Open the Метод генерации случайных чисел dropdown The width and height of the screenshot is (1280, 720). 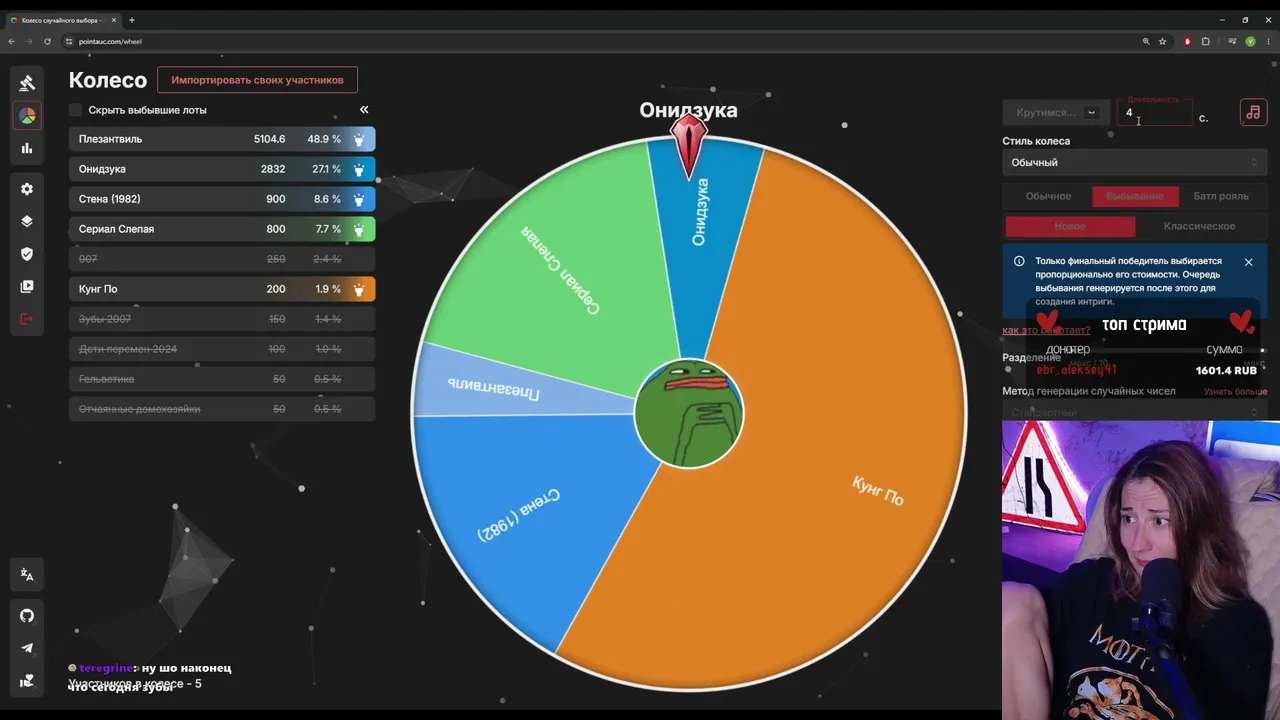click(x=1134, y=412)
